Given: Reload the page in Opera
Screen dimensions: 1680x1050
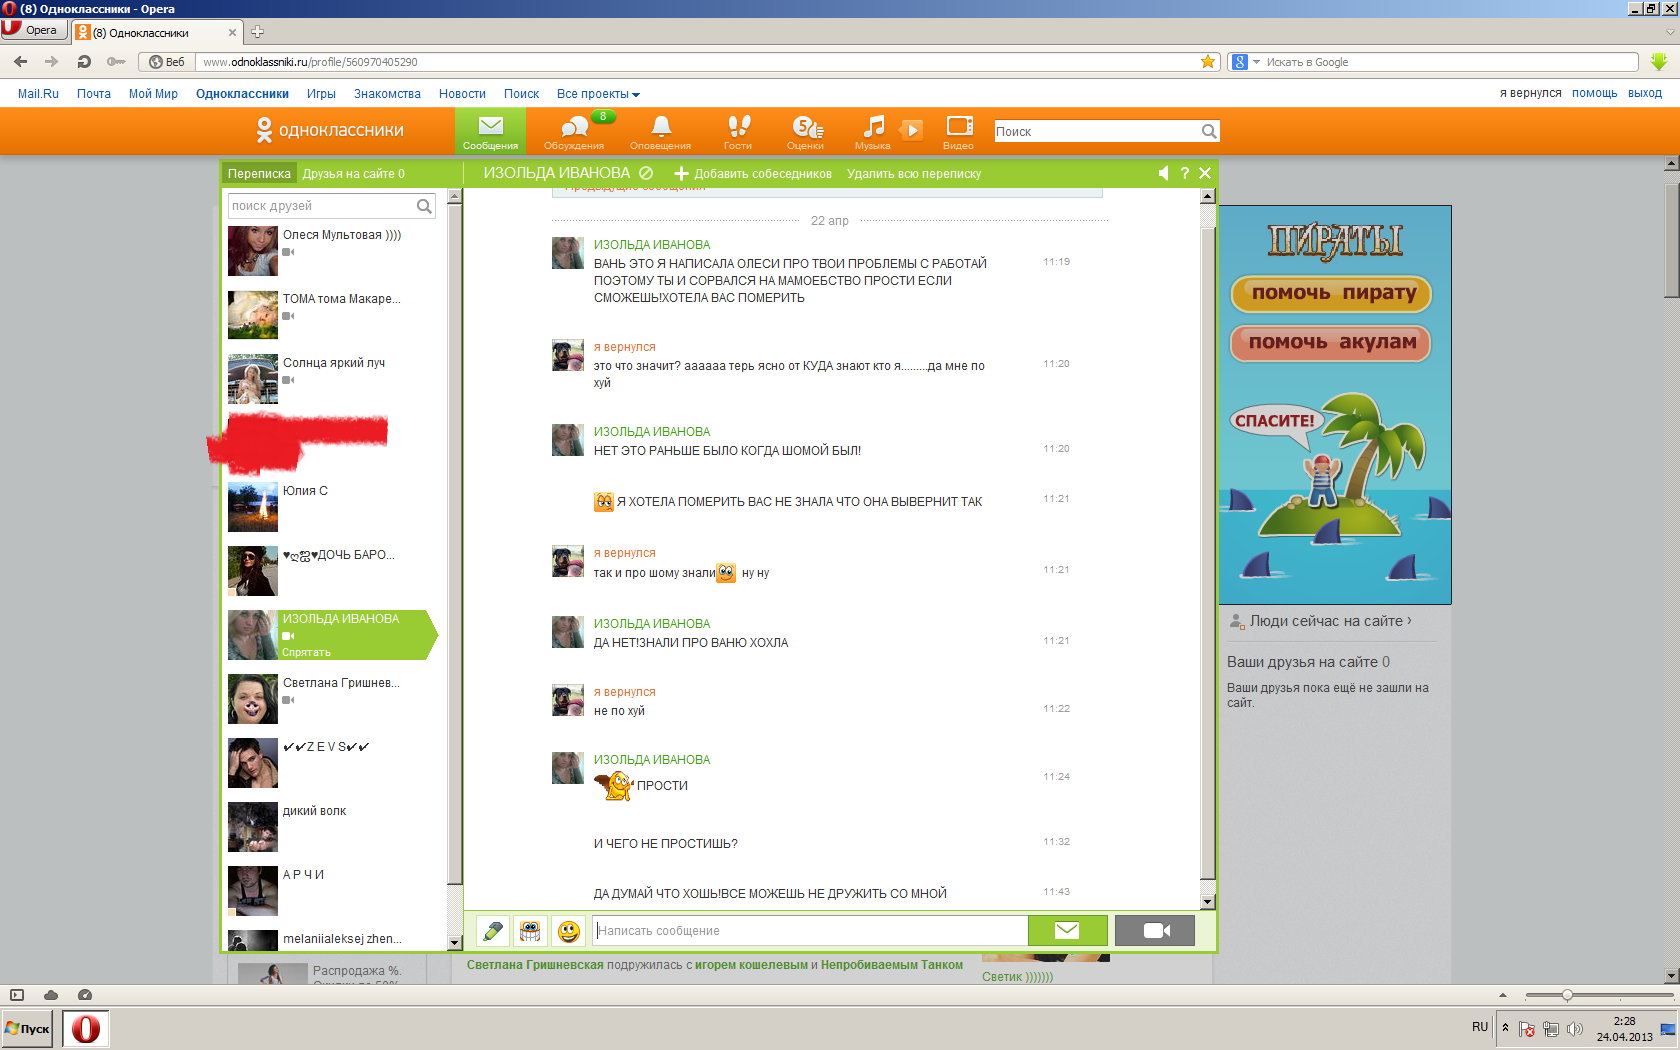Looking at the screenshot, I should point(84,62).
